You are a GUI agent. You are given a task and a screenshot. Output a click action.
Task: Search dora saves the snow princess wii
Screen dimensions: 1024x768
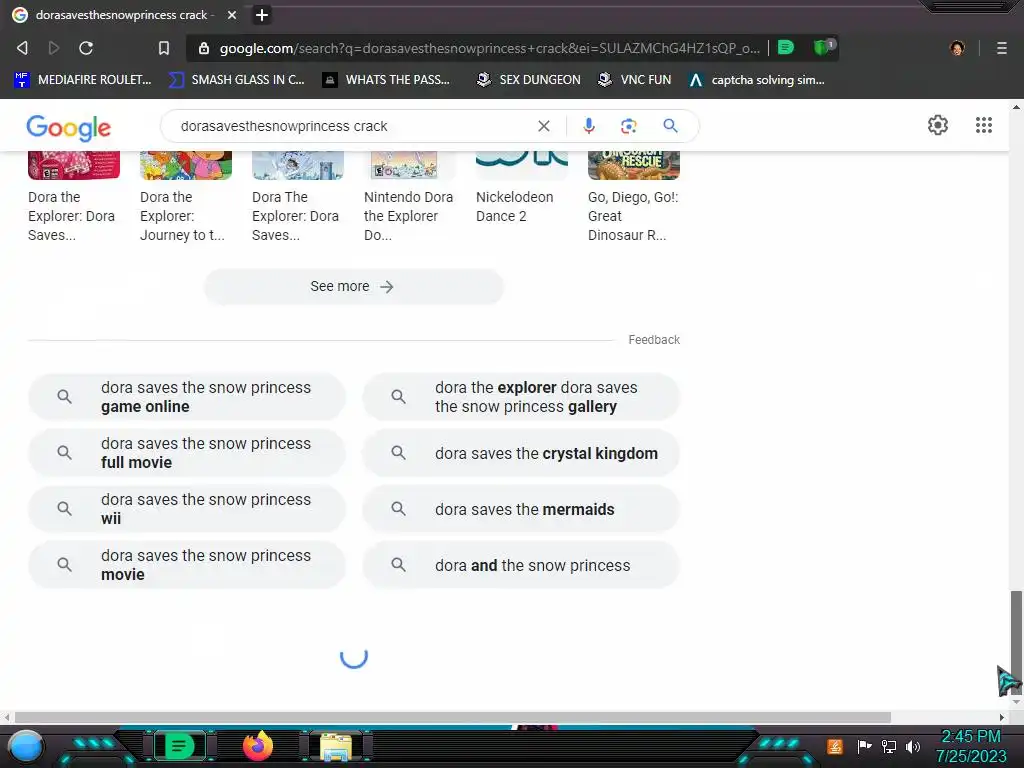click(x=187, y=509)
